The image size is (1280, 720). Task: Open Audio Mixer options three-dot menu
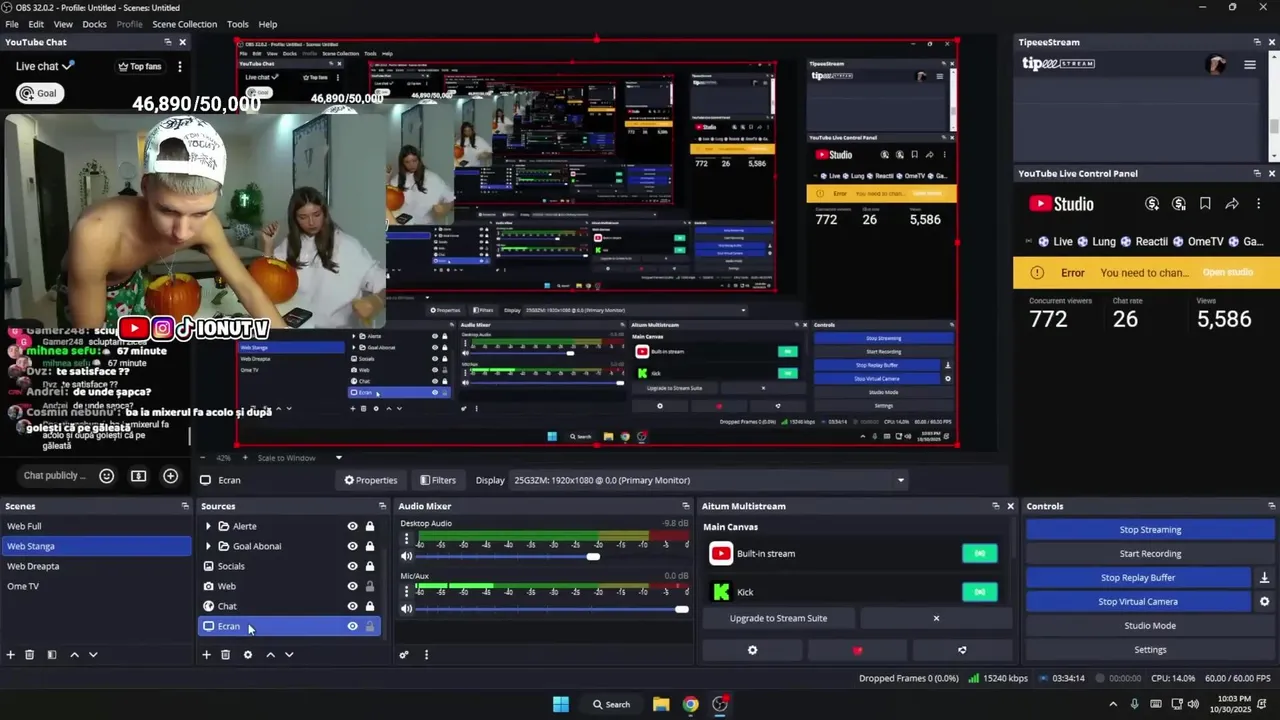pos(426,655)
